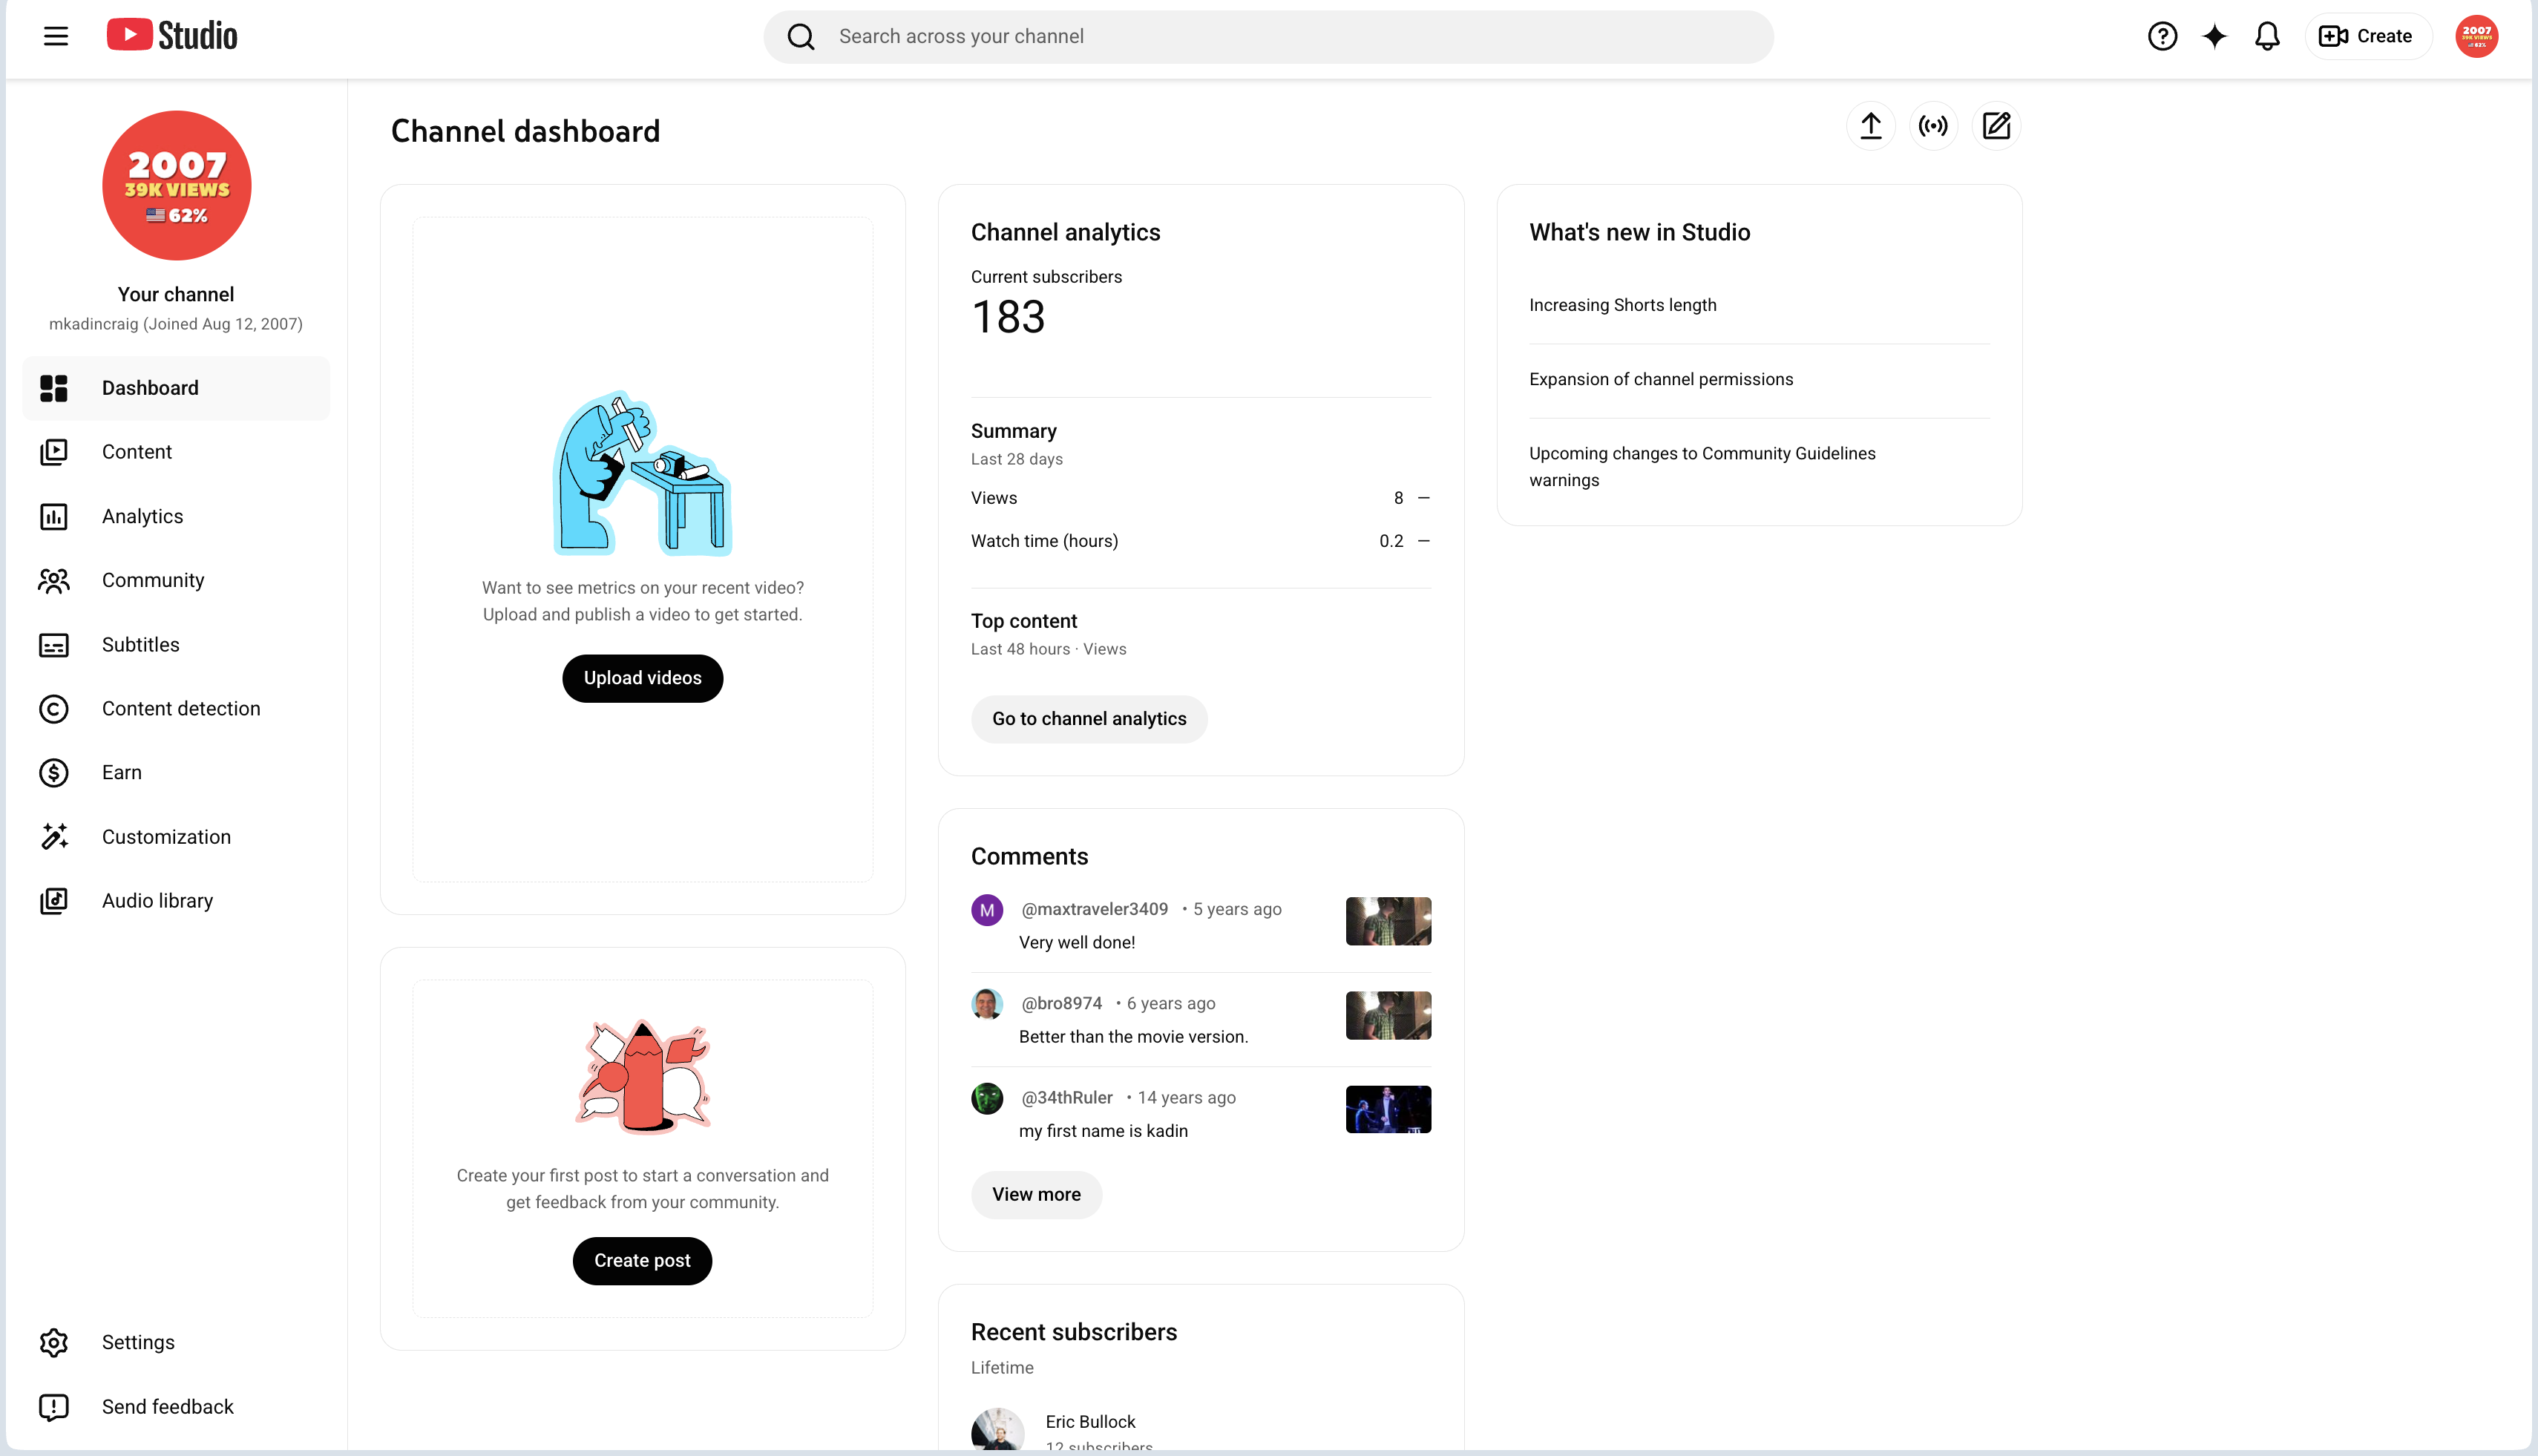Click the @34thRuler username
2538x1456 pixels.
coord(1066,1097)
